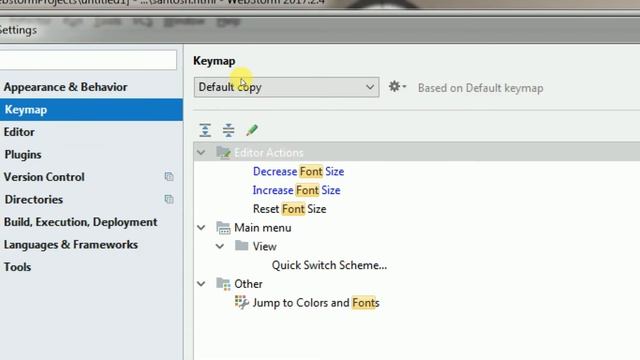Collapse the View subgroup
Viewport: 640px width, 360px height.
coord(220,247)
